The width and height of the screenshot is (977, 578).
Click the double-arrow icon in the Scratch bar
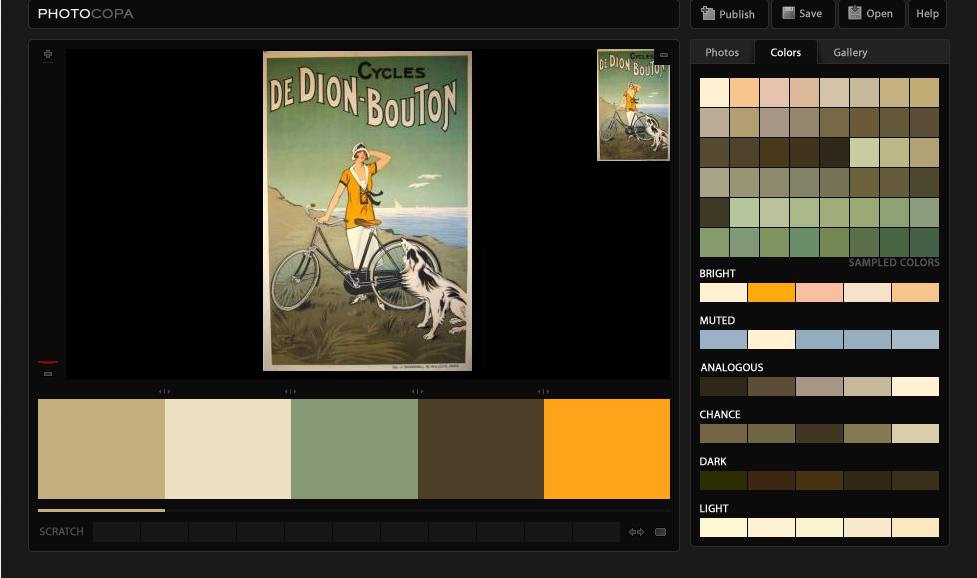click(x=636, y=532)
